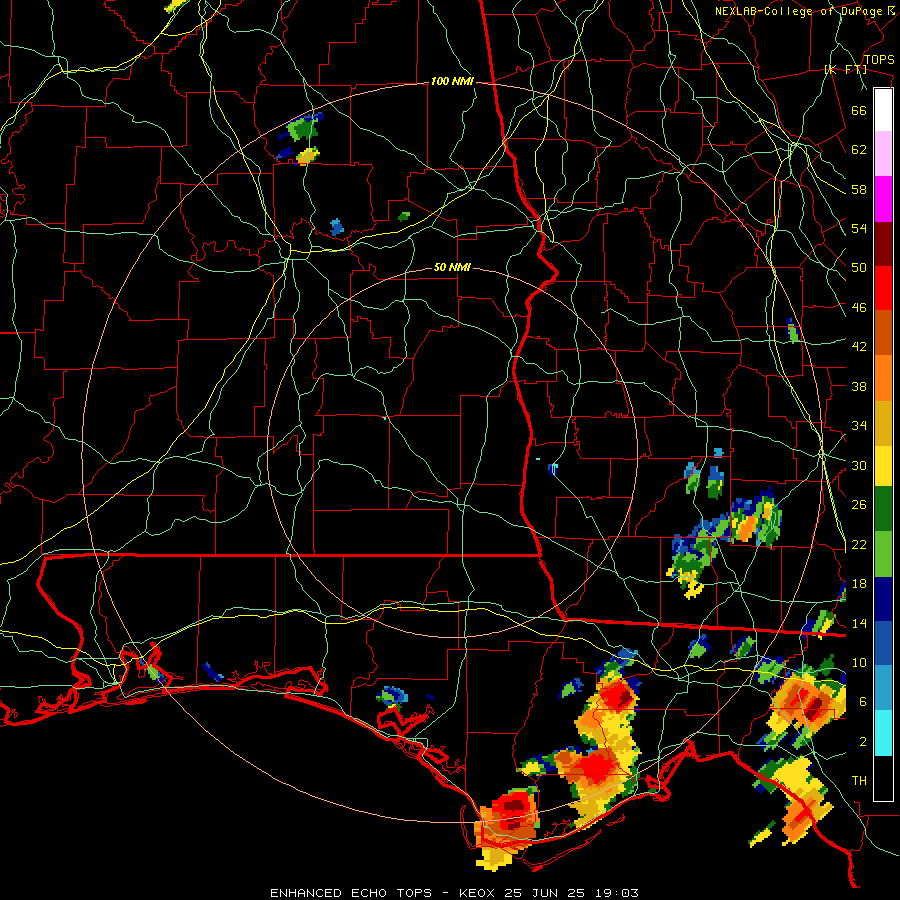Click the legend value '66'

coord(859,110)
